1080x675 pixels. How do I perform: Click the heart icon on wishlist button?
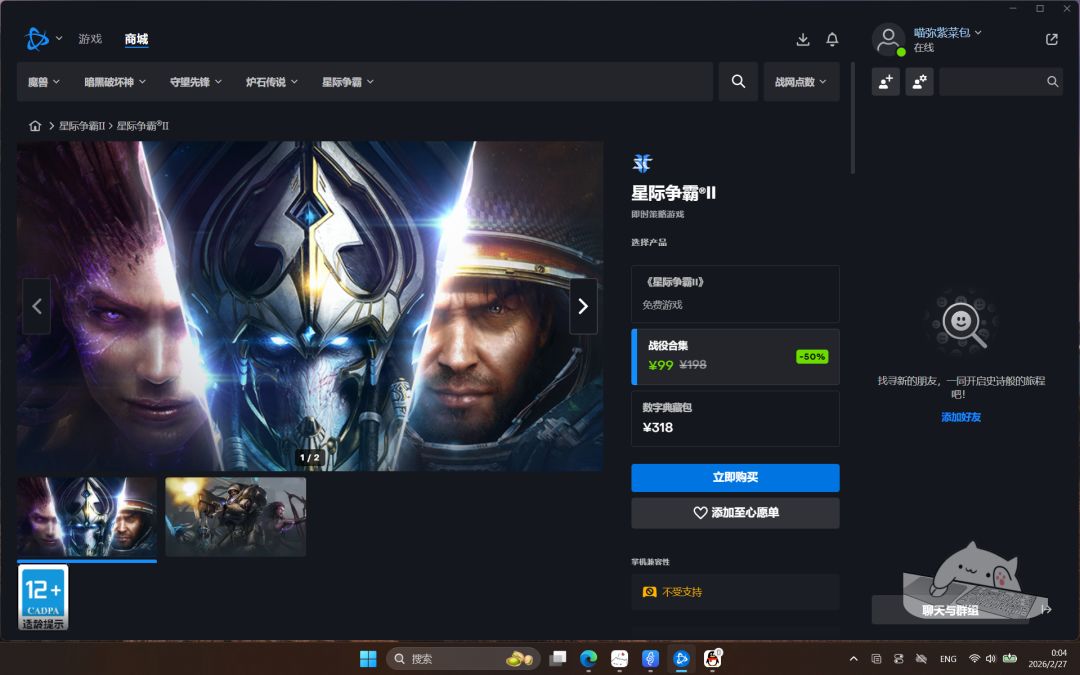[700, 512]
